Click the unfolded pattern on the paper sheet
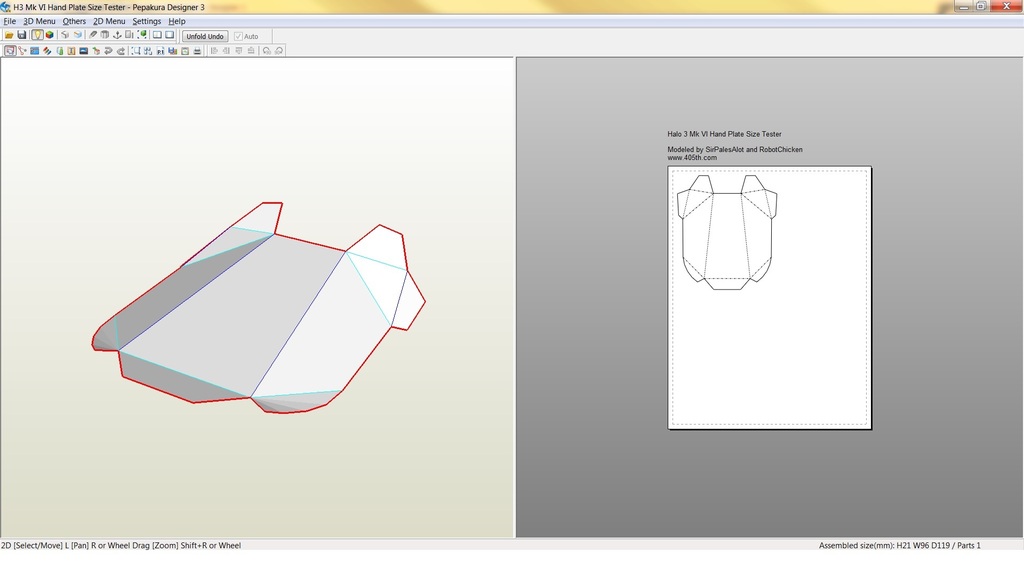 click(727, 235)
